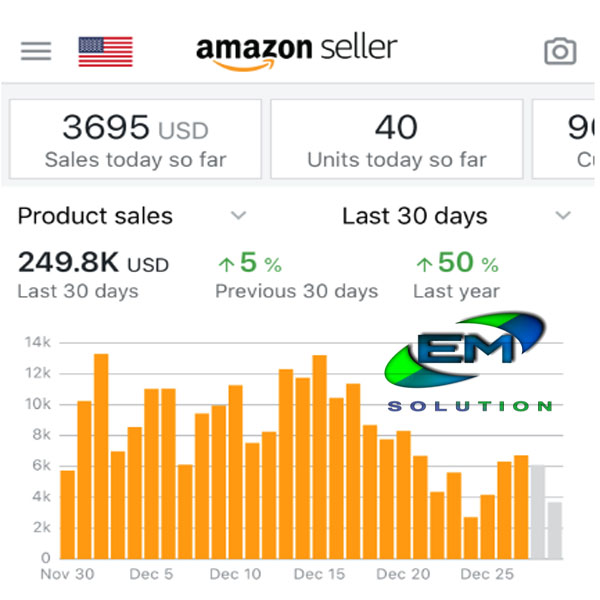The image size is (600, 600).
Task: View the Last year comparison
Action: [x=455, y=291]
